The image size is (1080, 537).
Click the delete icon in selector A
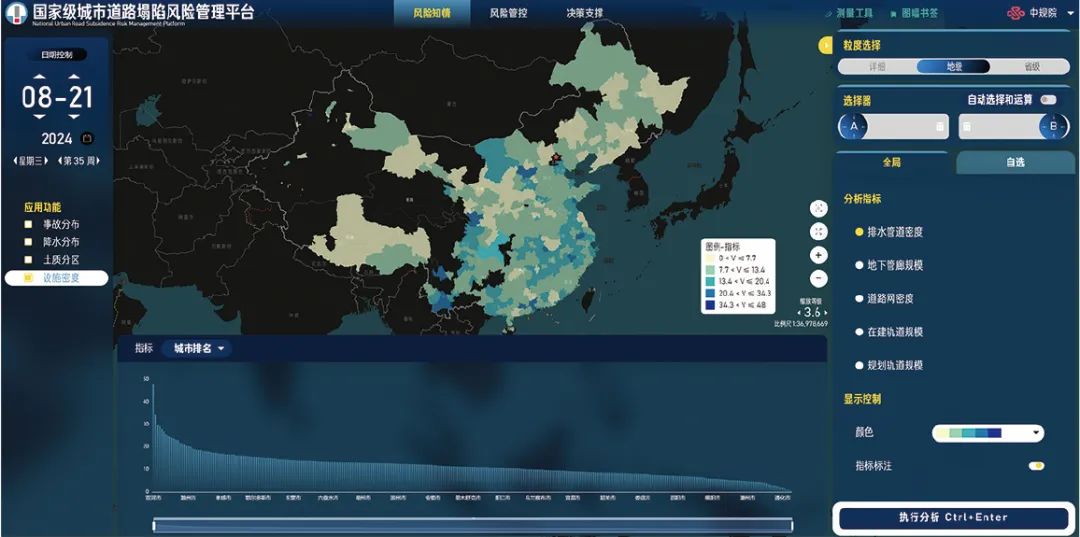939,127
